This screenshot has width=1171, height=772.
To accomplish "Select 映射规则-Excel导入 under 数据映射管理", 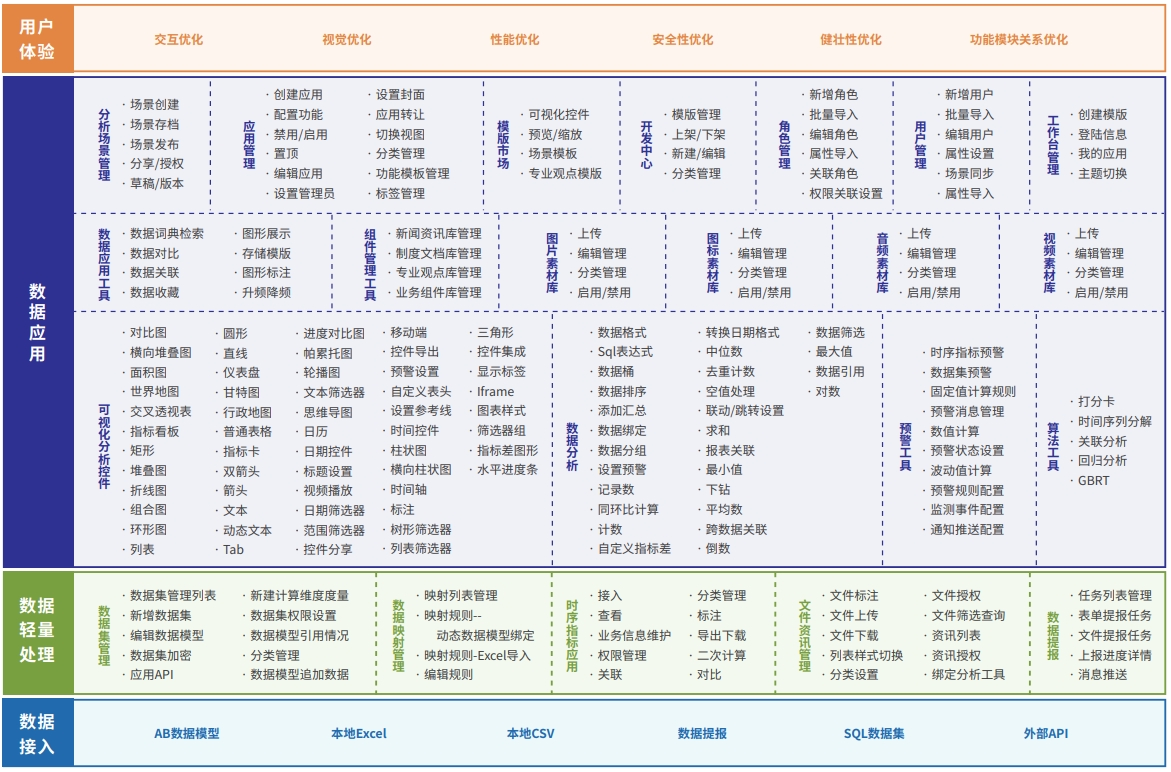I will pyautogui.click(x=477, y=655).
